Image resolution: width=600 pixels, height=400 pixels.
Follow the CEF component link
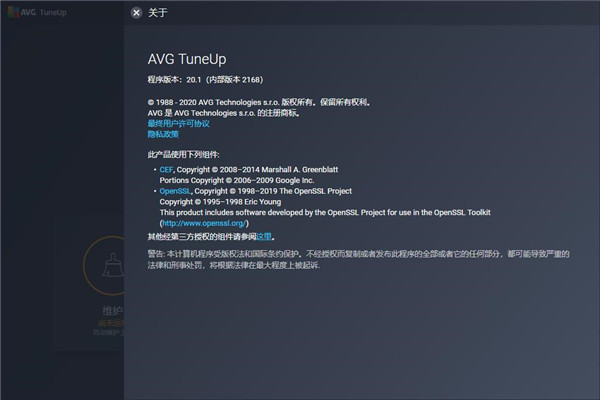(166, 170)
